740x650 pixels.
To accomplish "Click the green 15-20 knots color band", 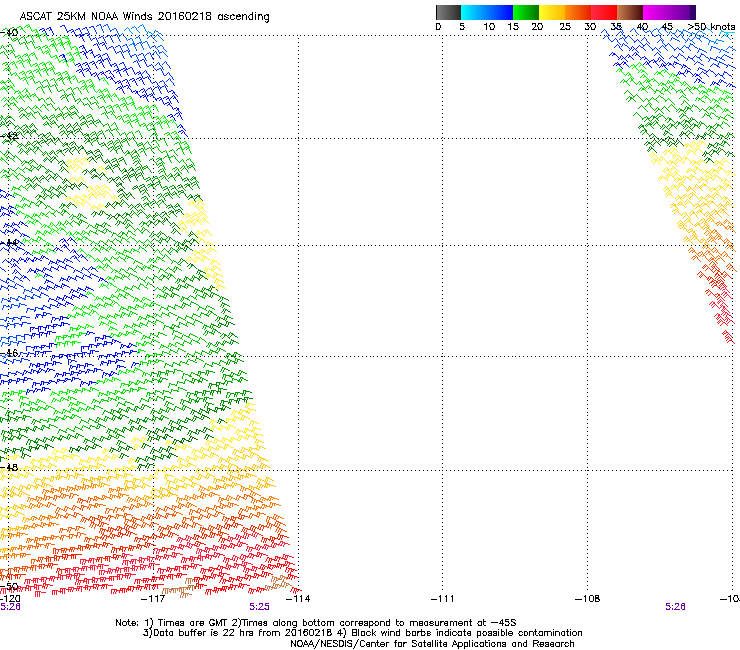I will point(526,12).
